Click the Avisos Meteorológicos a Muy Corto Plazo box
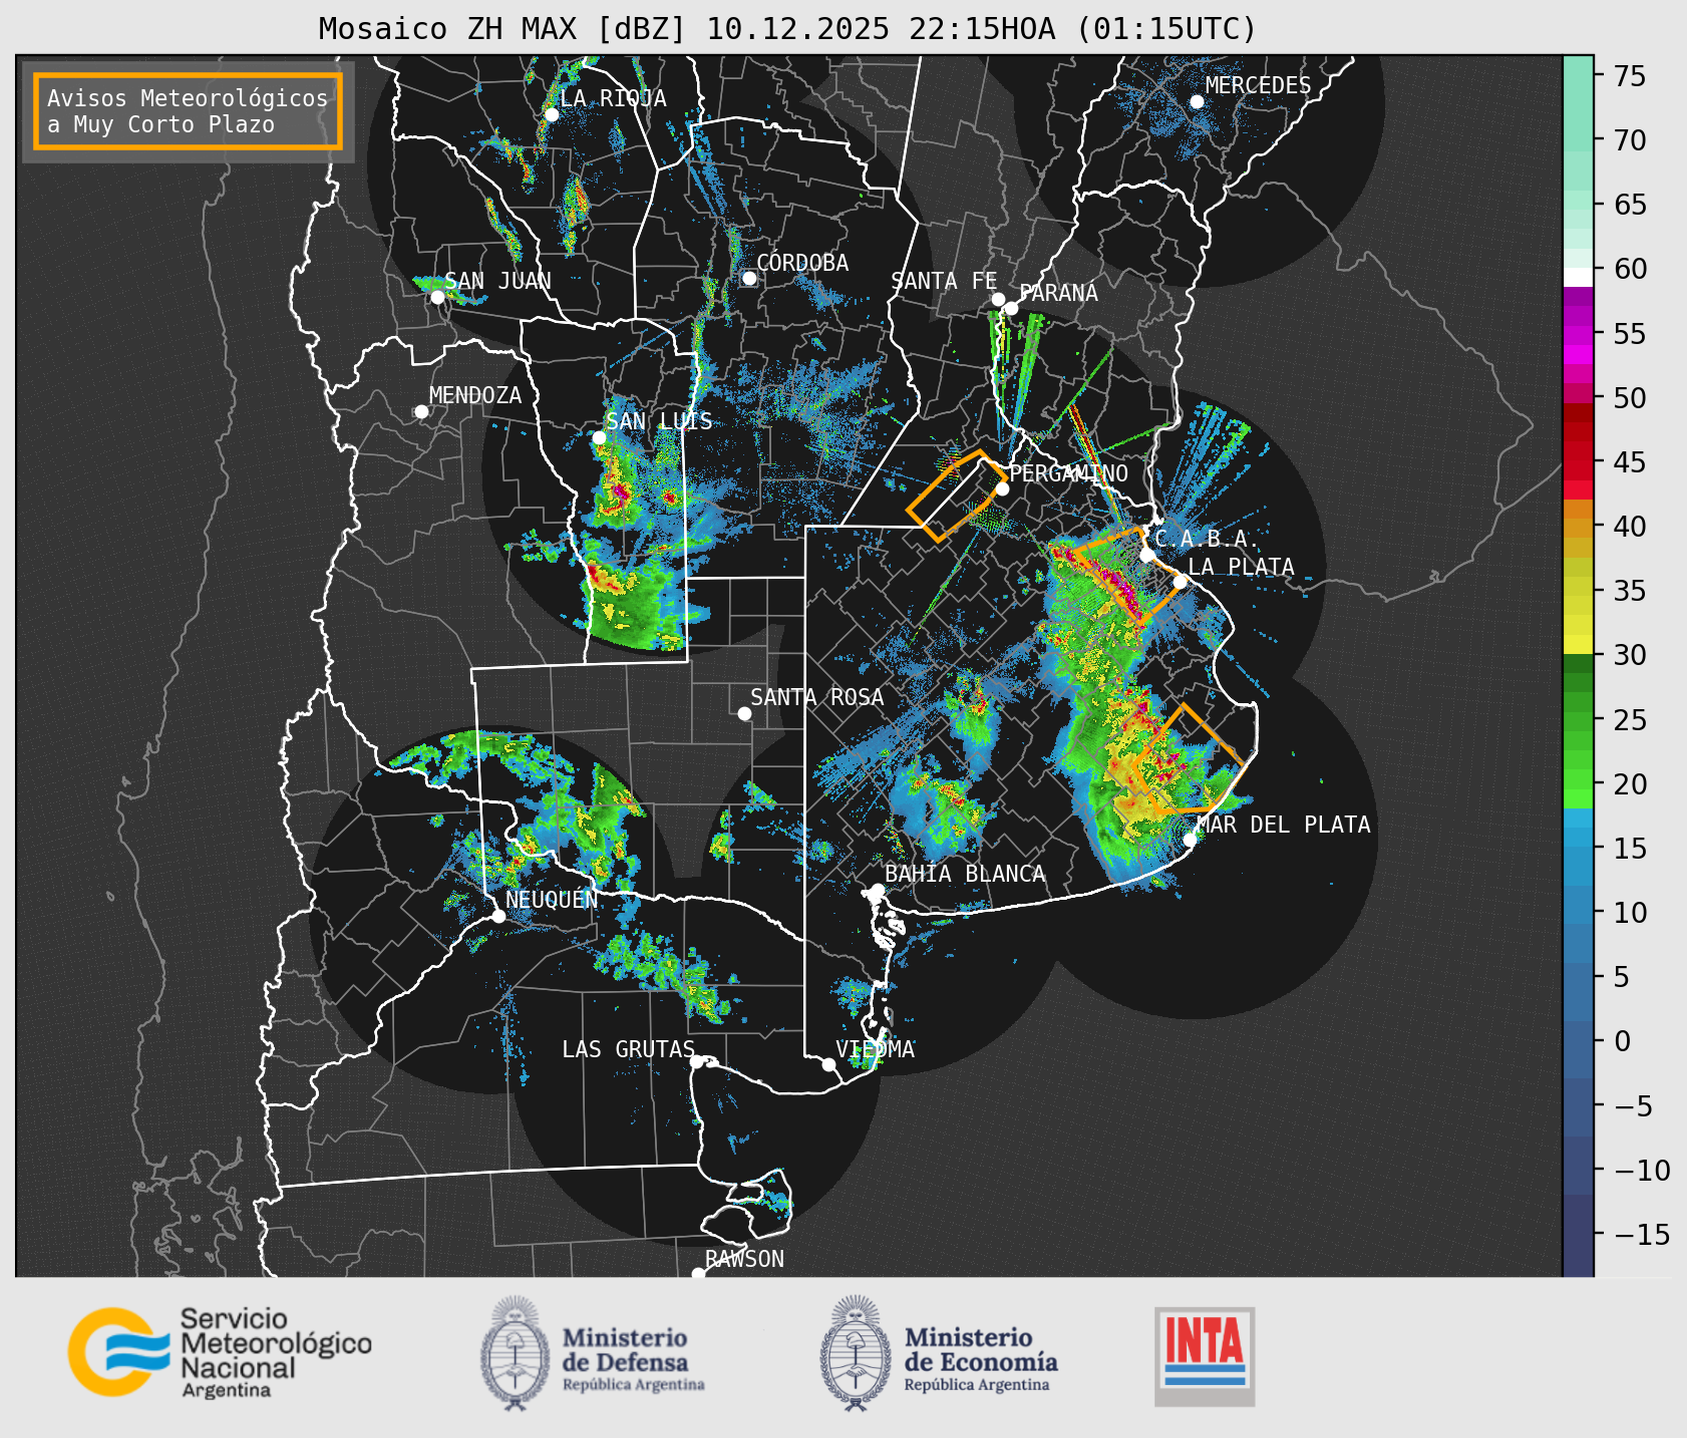 [188, 111]
